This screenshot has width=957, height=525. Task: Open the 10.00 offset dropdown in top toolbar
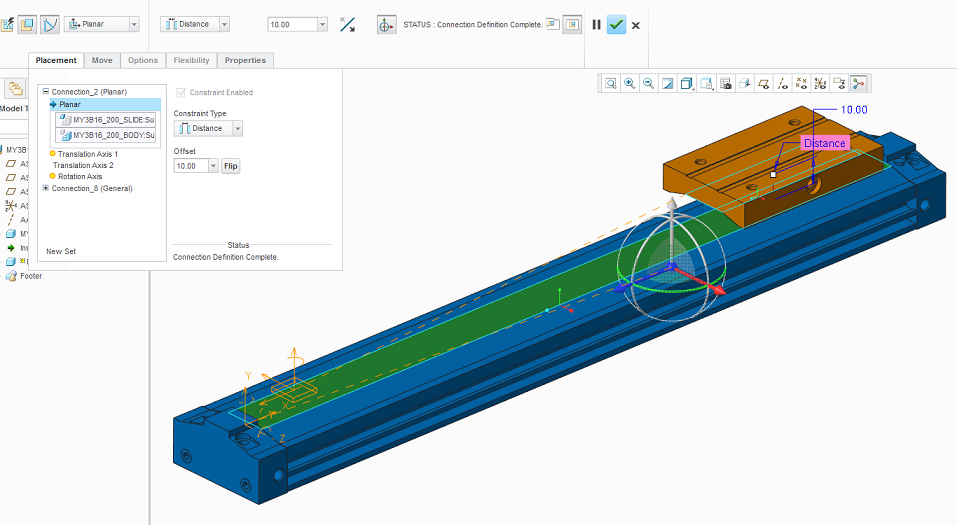322,24
